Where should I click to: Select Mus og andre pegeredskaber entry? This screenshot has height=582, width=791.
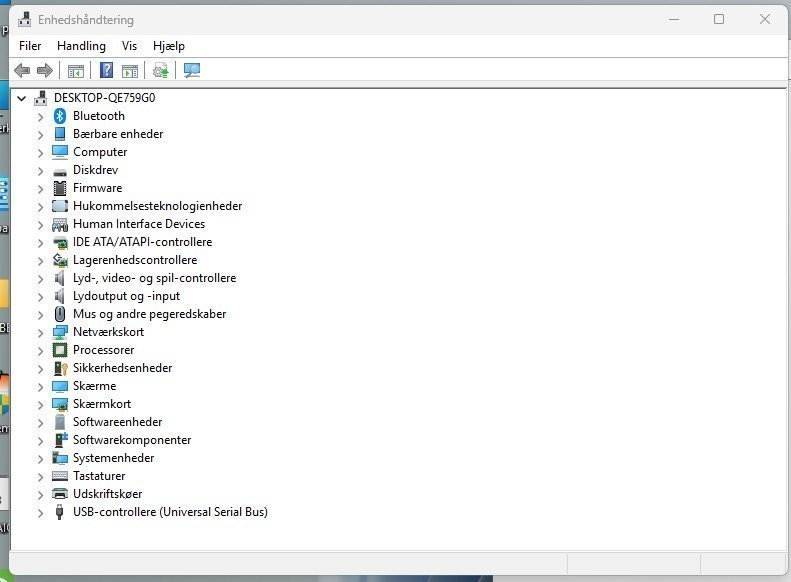(x=149, y=314)
